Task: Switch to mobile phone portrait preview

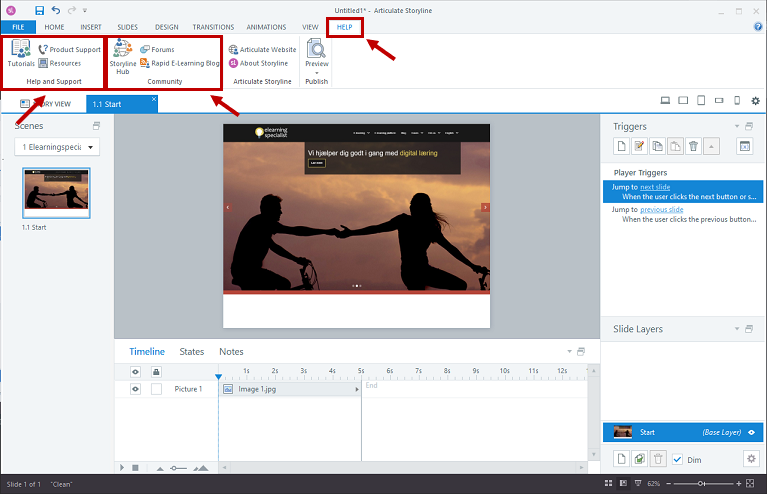Action: pyautogui.click(x=737, y=101)
